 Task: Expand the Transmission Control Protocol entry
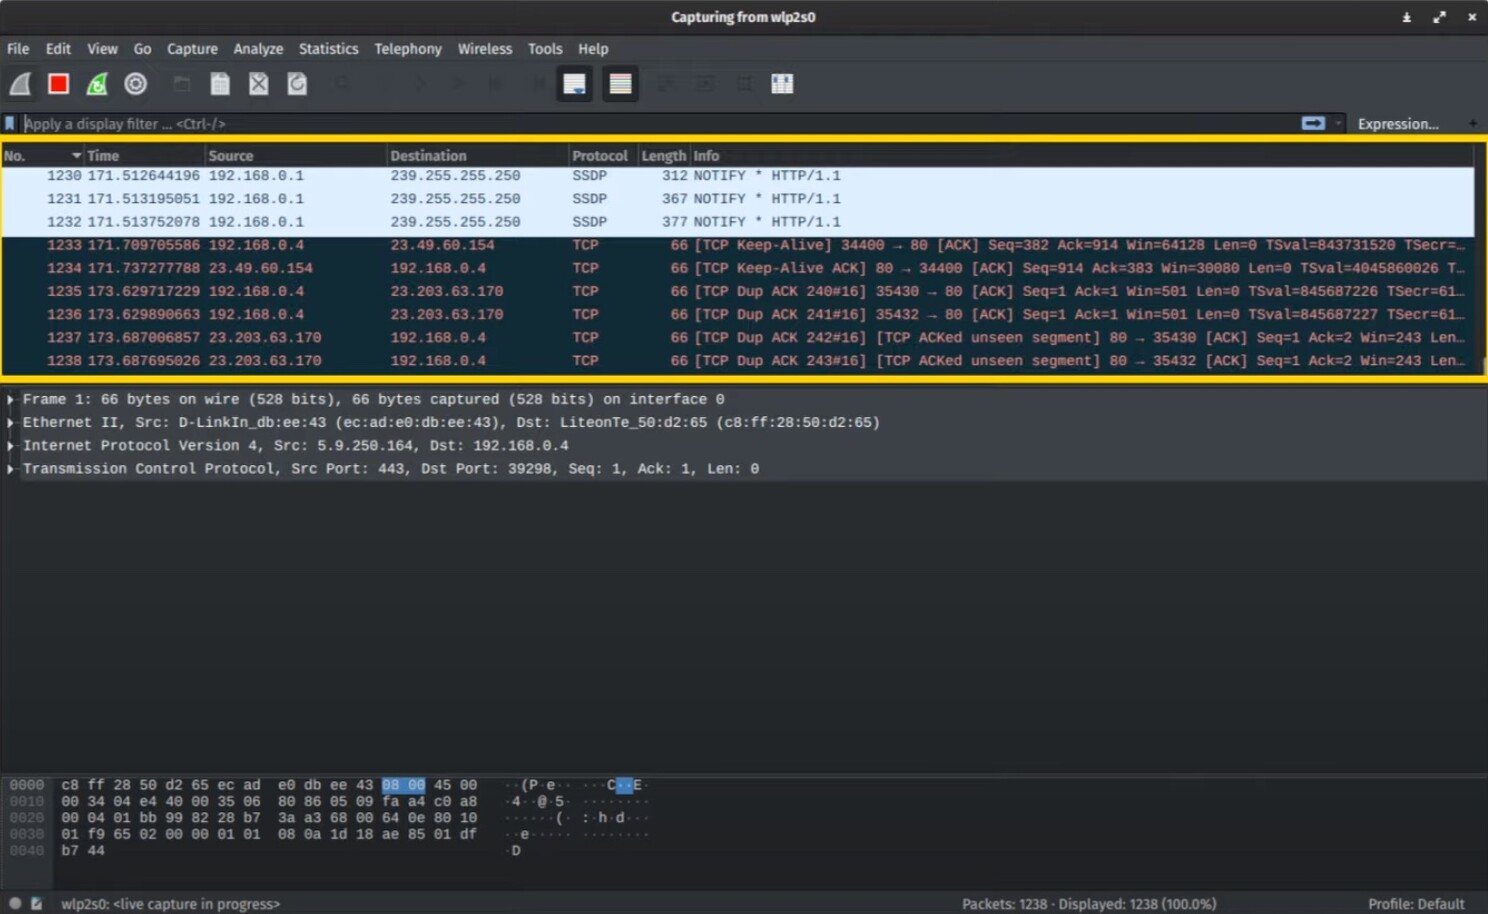click(x=11, y=469)
